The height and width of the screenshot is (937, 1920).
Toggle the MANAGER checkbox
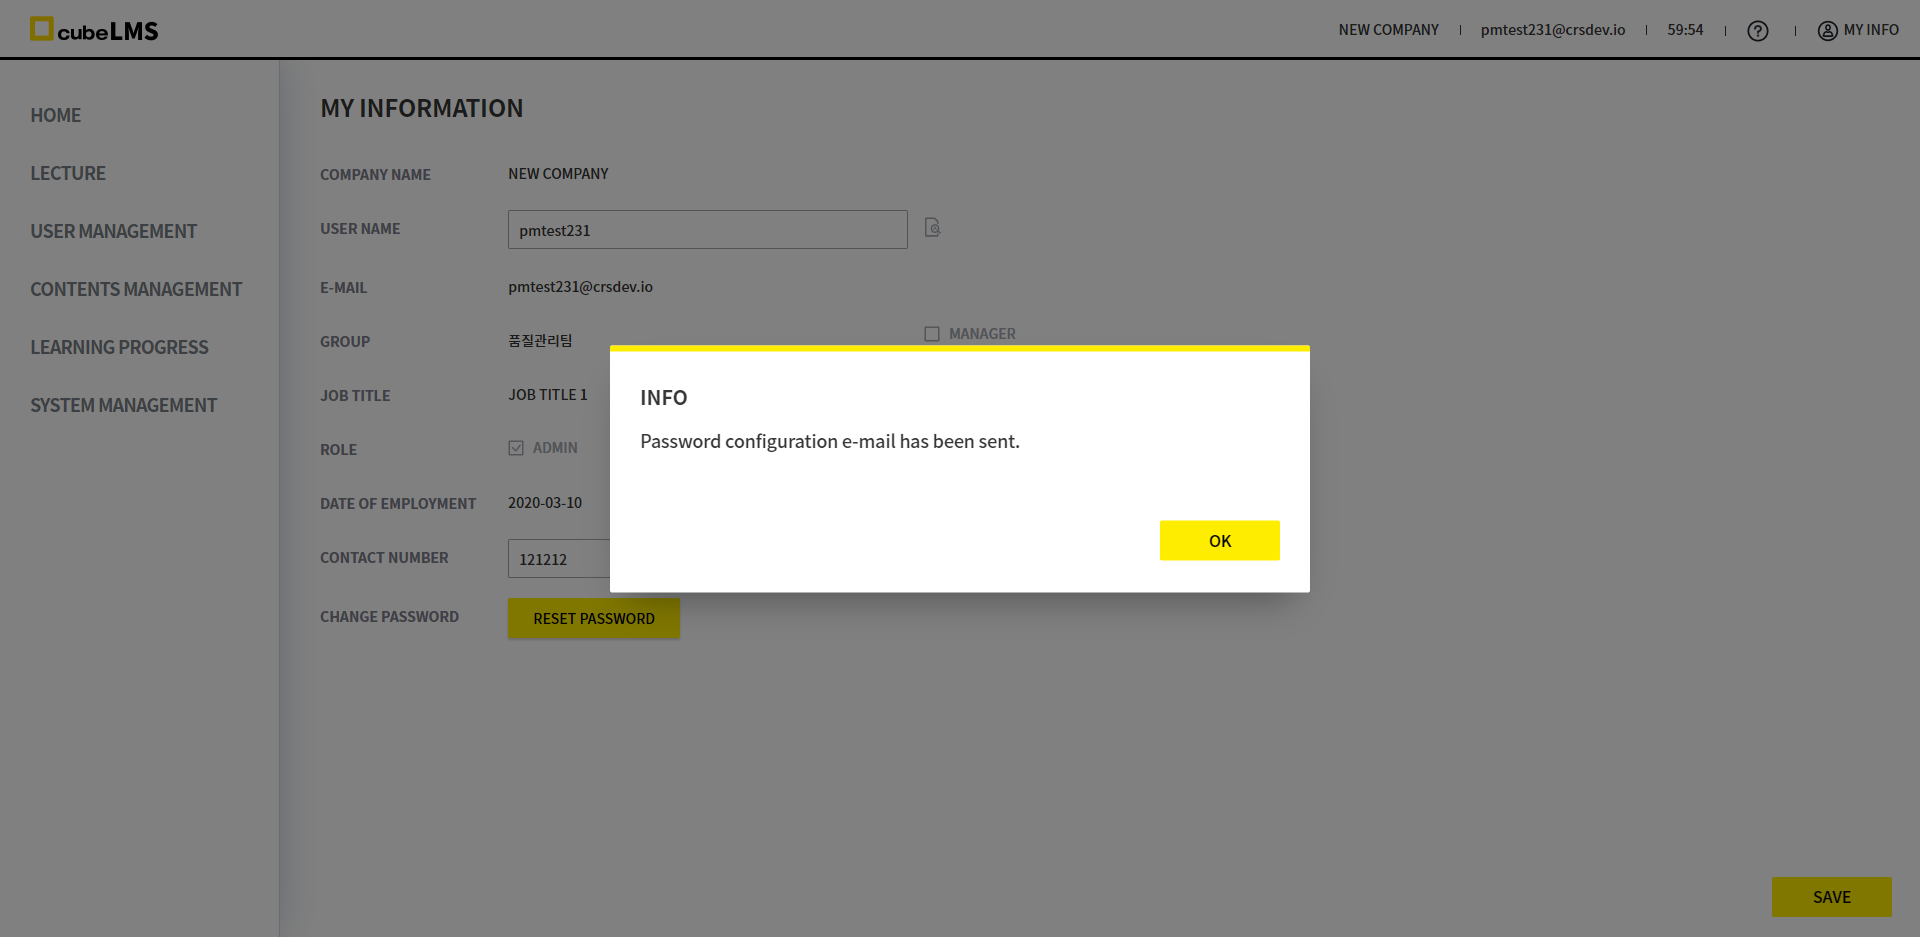(932, 334)
